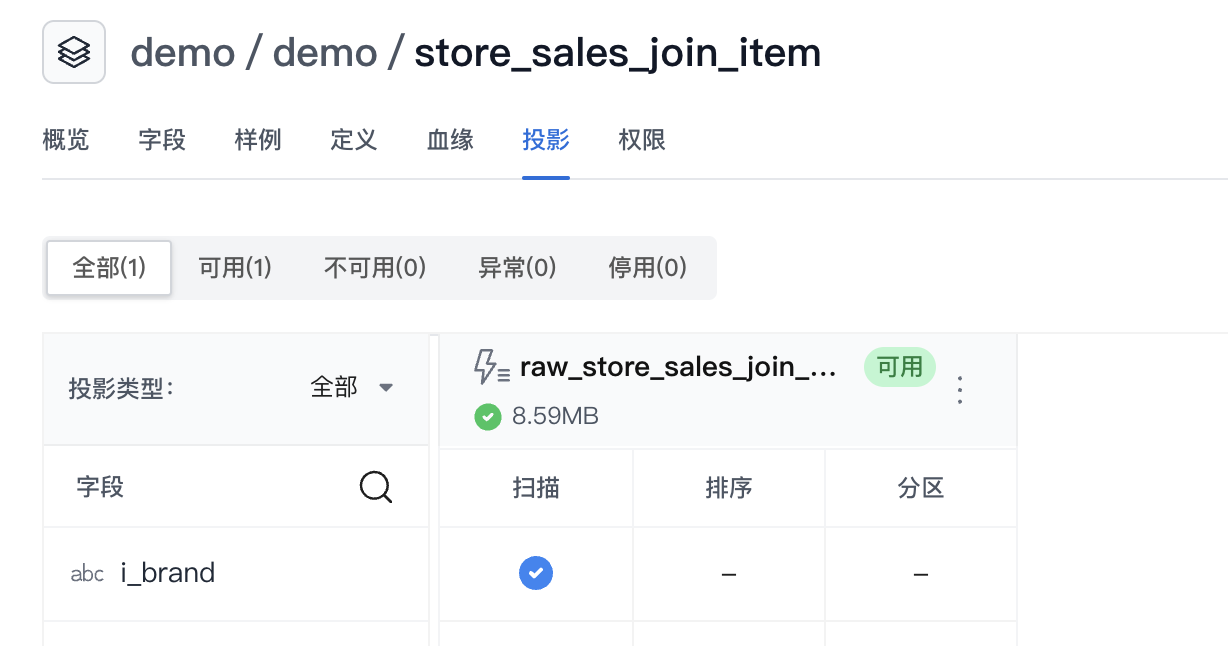Viewport: 1228px width, 646px height.
Task: Switch to the 概览 tab
Action: click(x=66, y=140)
